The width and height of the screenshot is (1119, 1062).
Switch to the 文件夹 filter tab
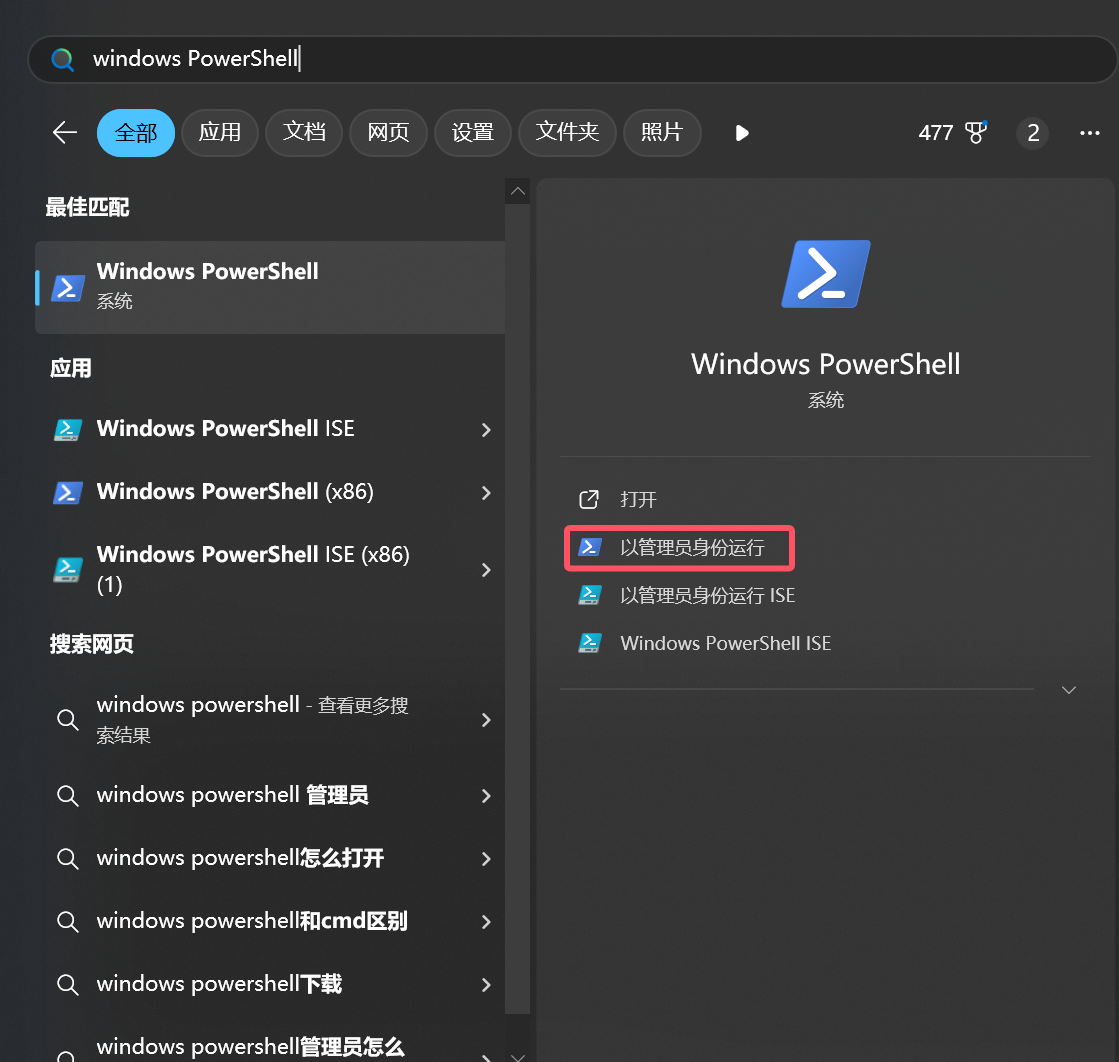[x=567, y=133]
